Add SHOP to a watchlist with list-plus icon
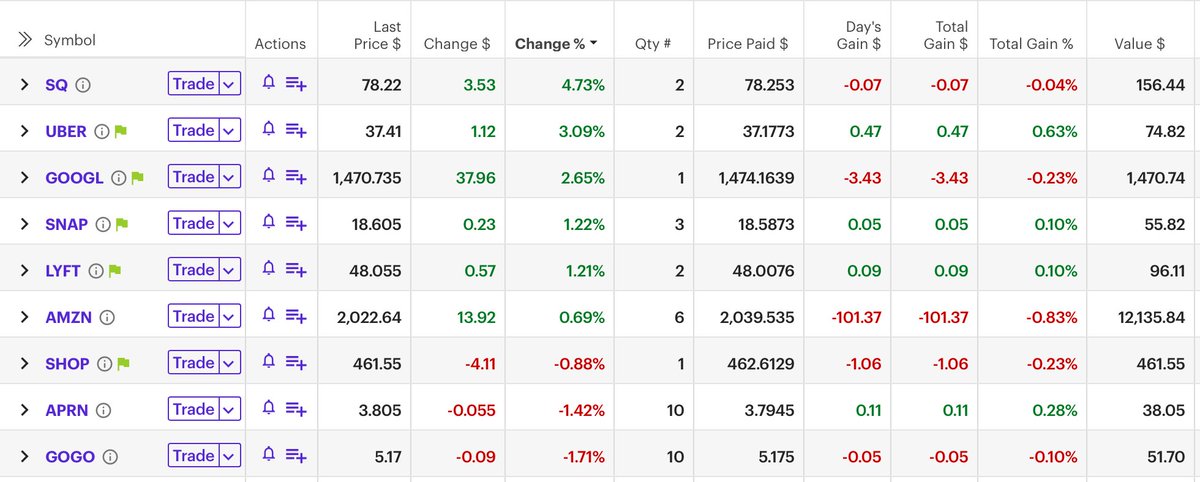The image size is (1200, 482). point(296,364)
